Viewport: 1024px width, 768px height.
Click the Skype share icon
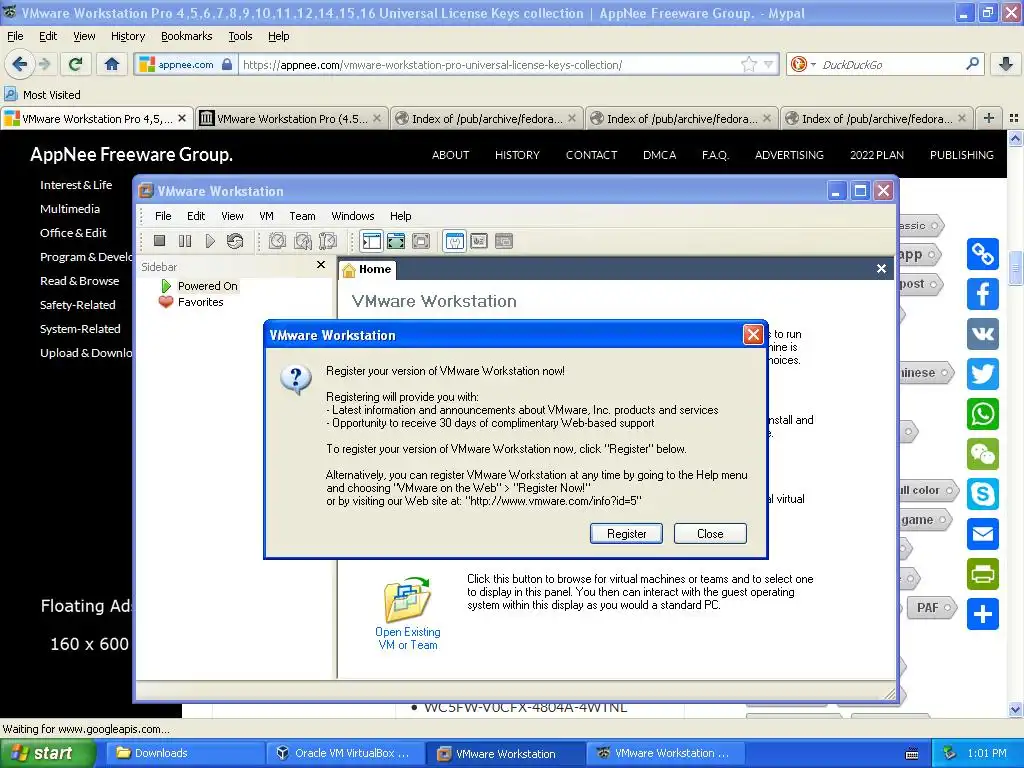[983, 494]
